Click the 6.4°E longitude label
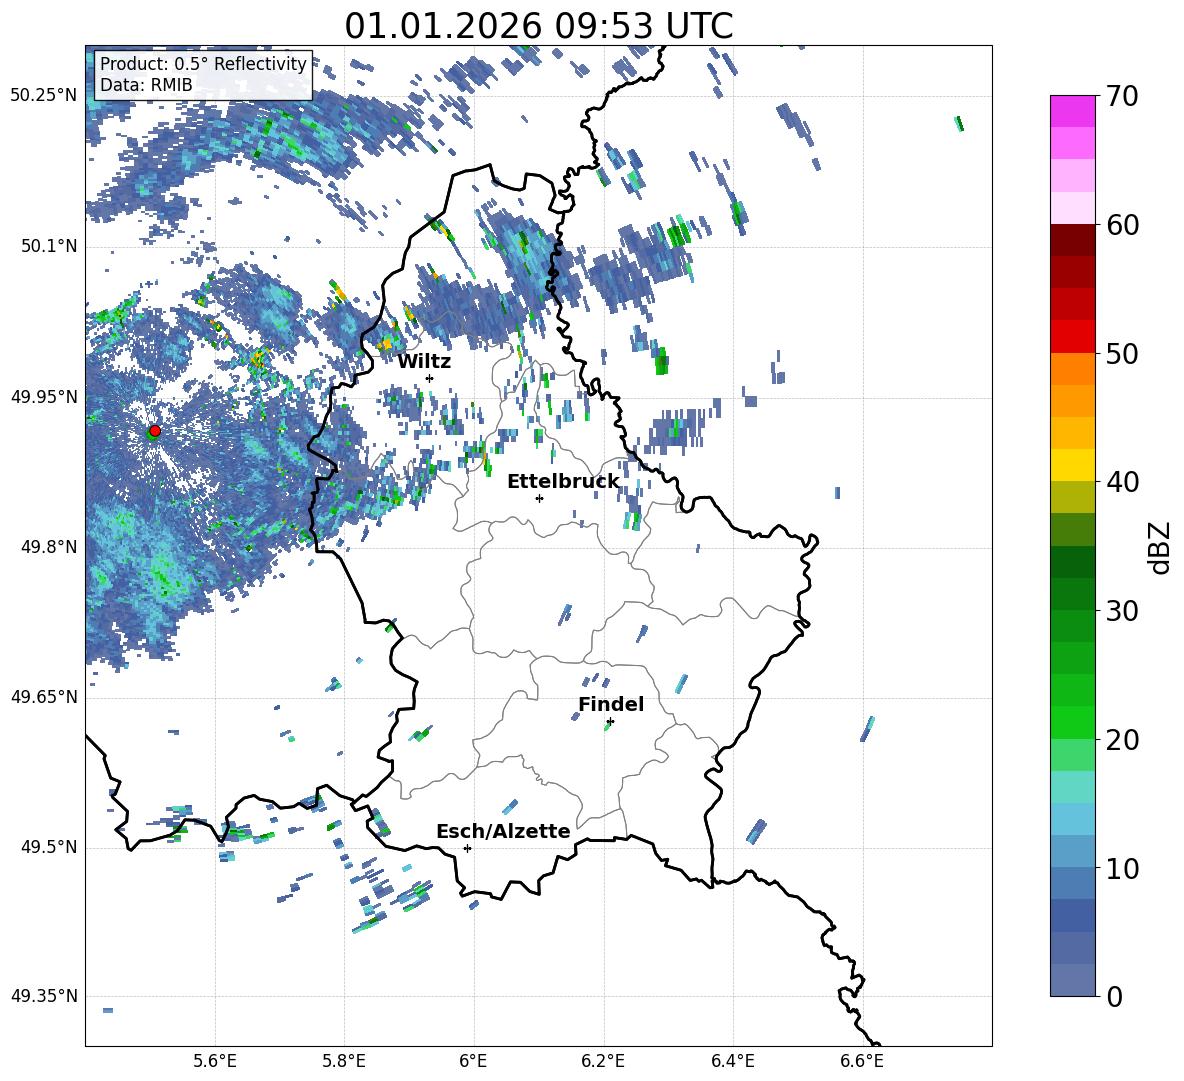1184x1081 pixels. [732, 1062]
